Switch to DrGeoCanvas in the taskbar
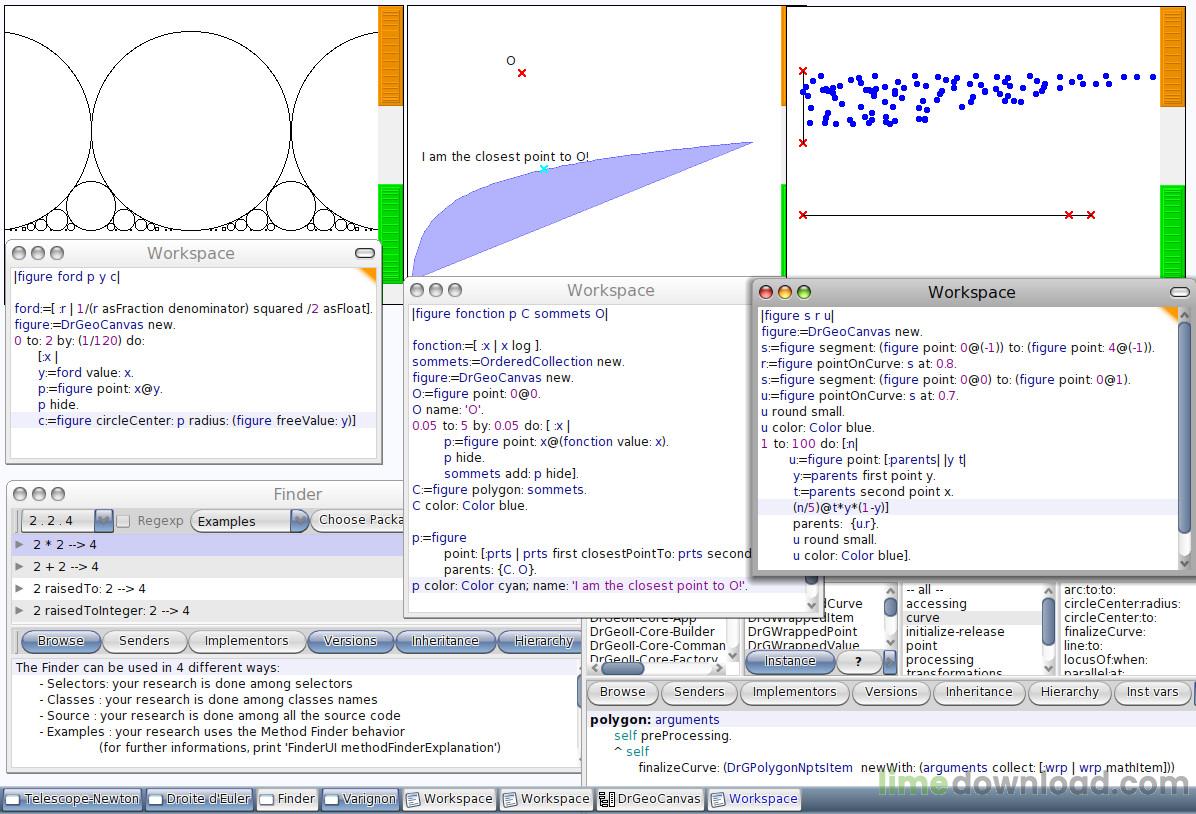 pos(651,799)
